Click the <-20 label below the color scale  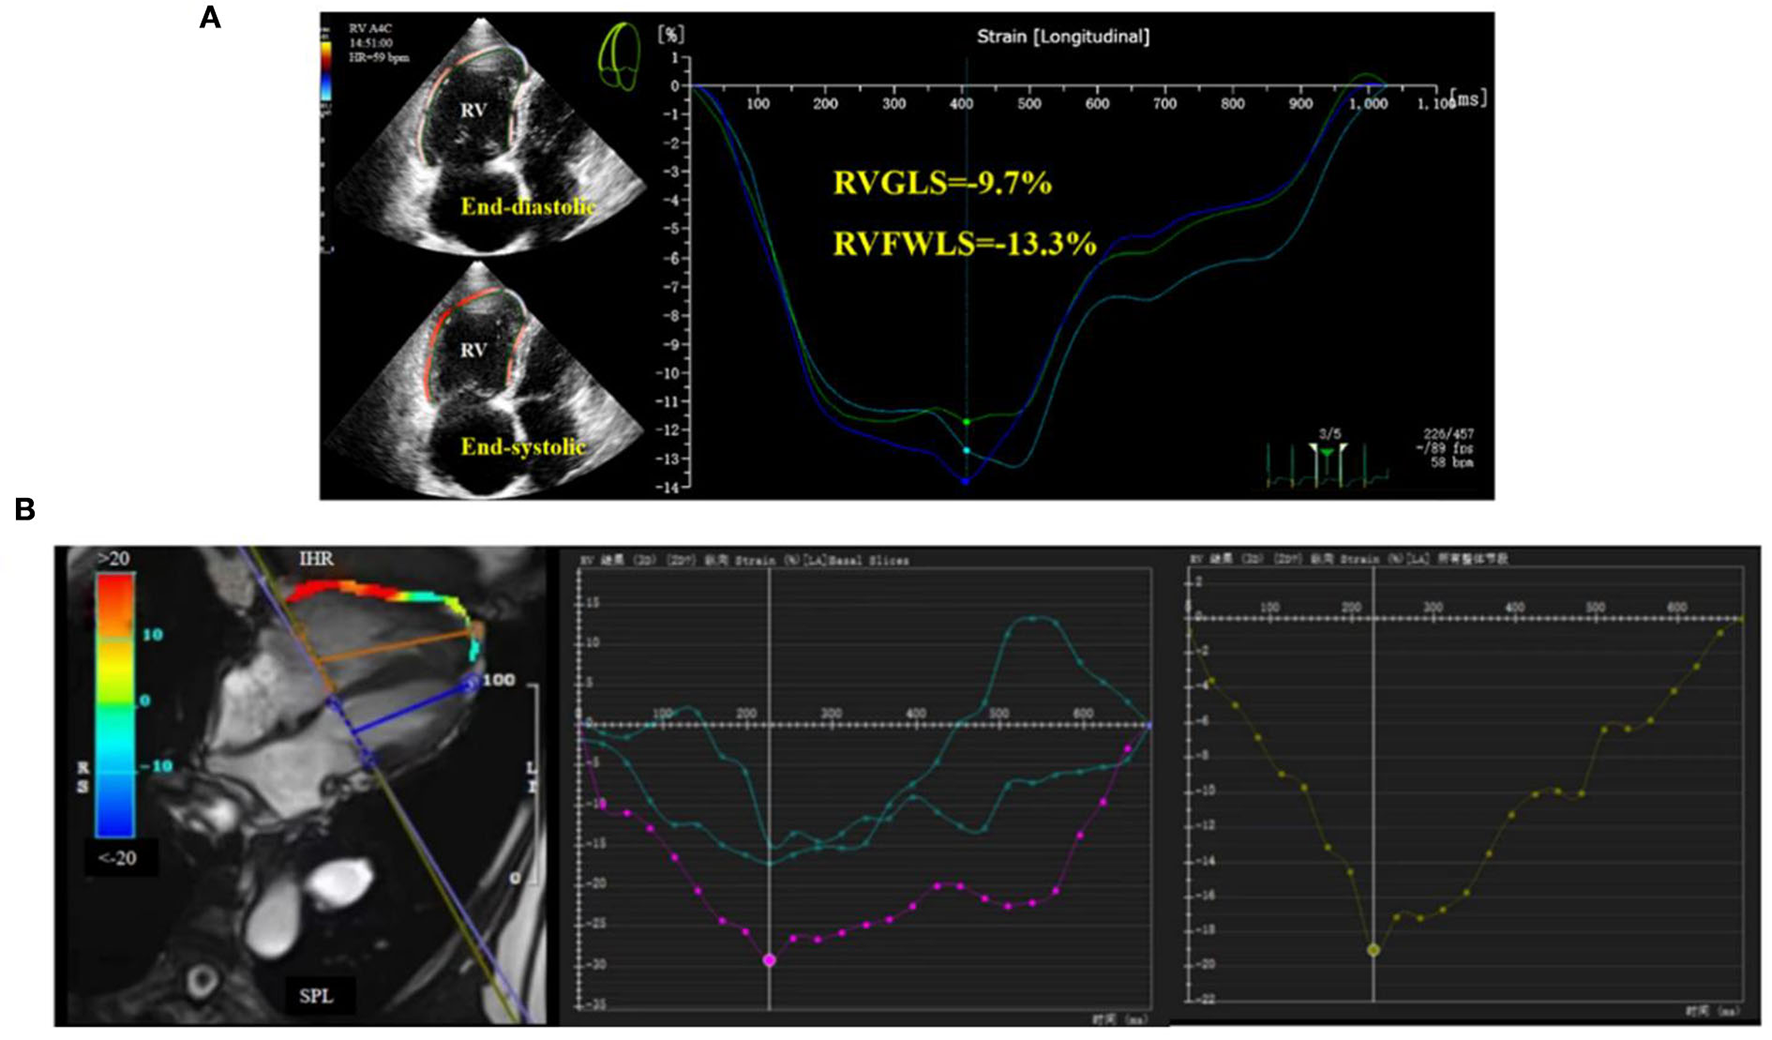coord(117,858)
